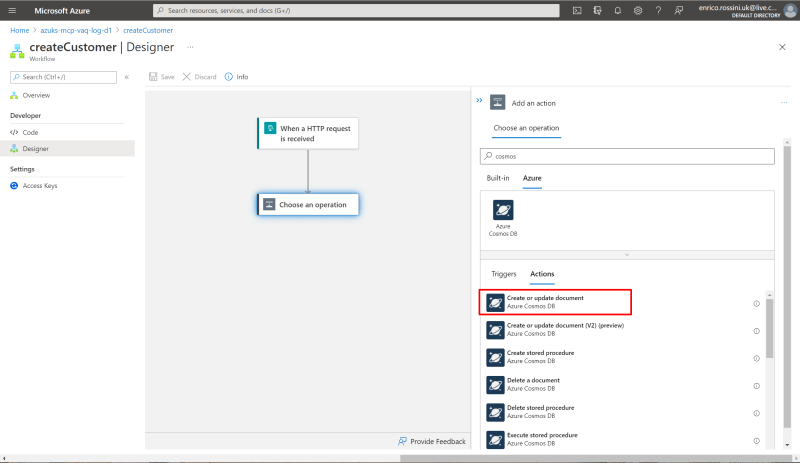The width and height of the screenshot is (800, 463).
Task: Open the Add an action panel ellipsis menu
Action: [x=784, y=103]
